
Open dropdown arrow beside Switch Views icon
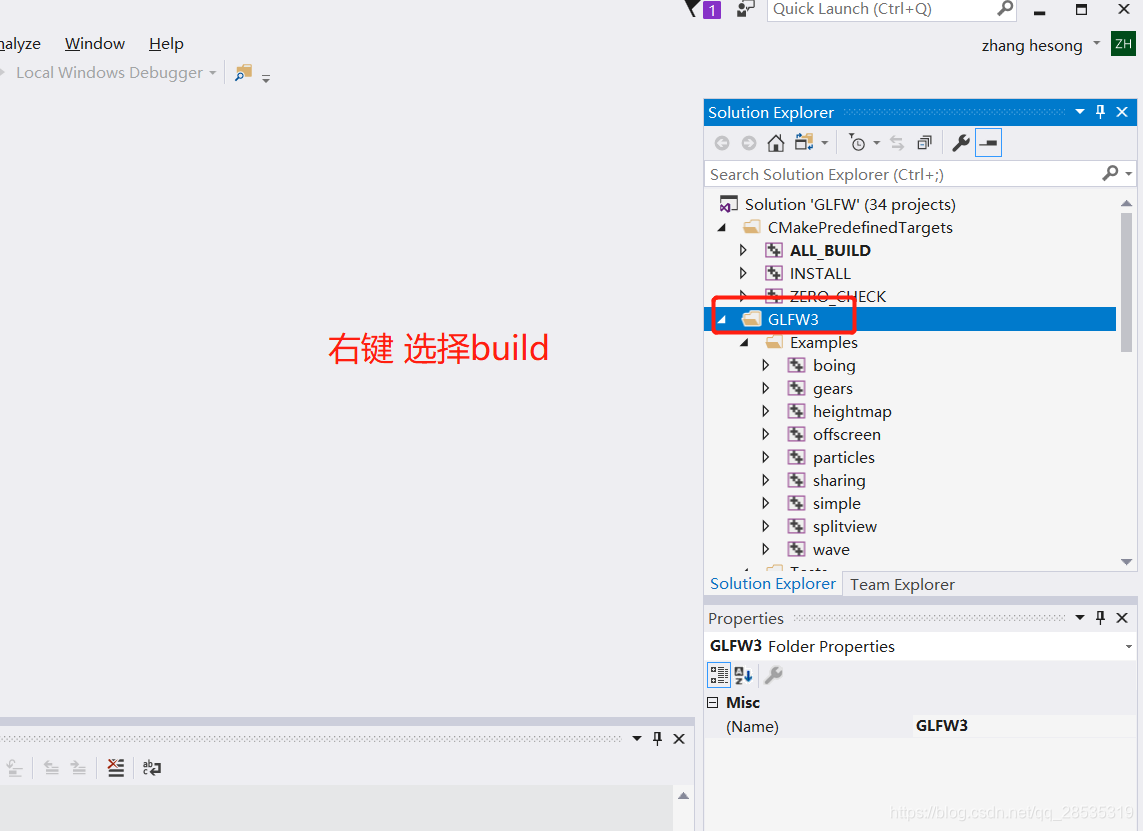click(824, 143)
